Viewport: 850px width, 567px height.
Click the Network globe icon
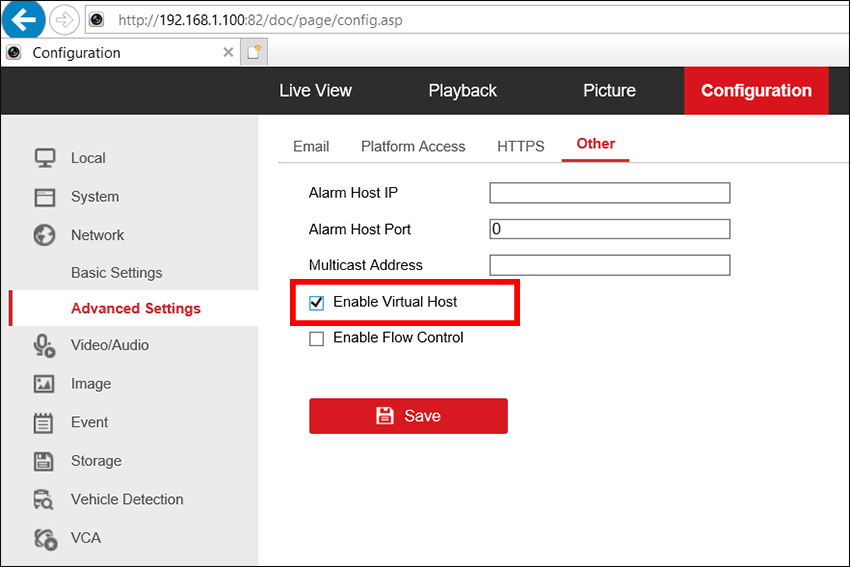[x=44, y=235]
